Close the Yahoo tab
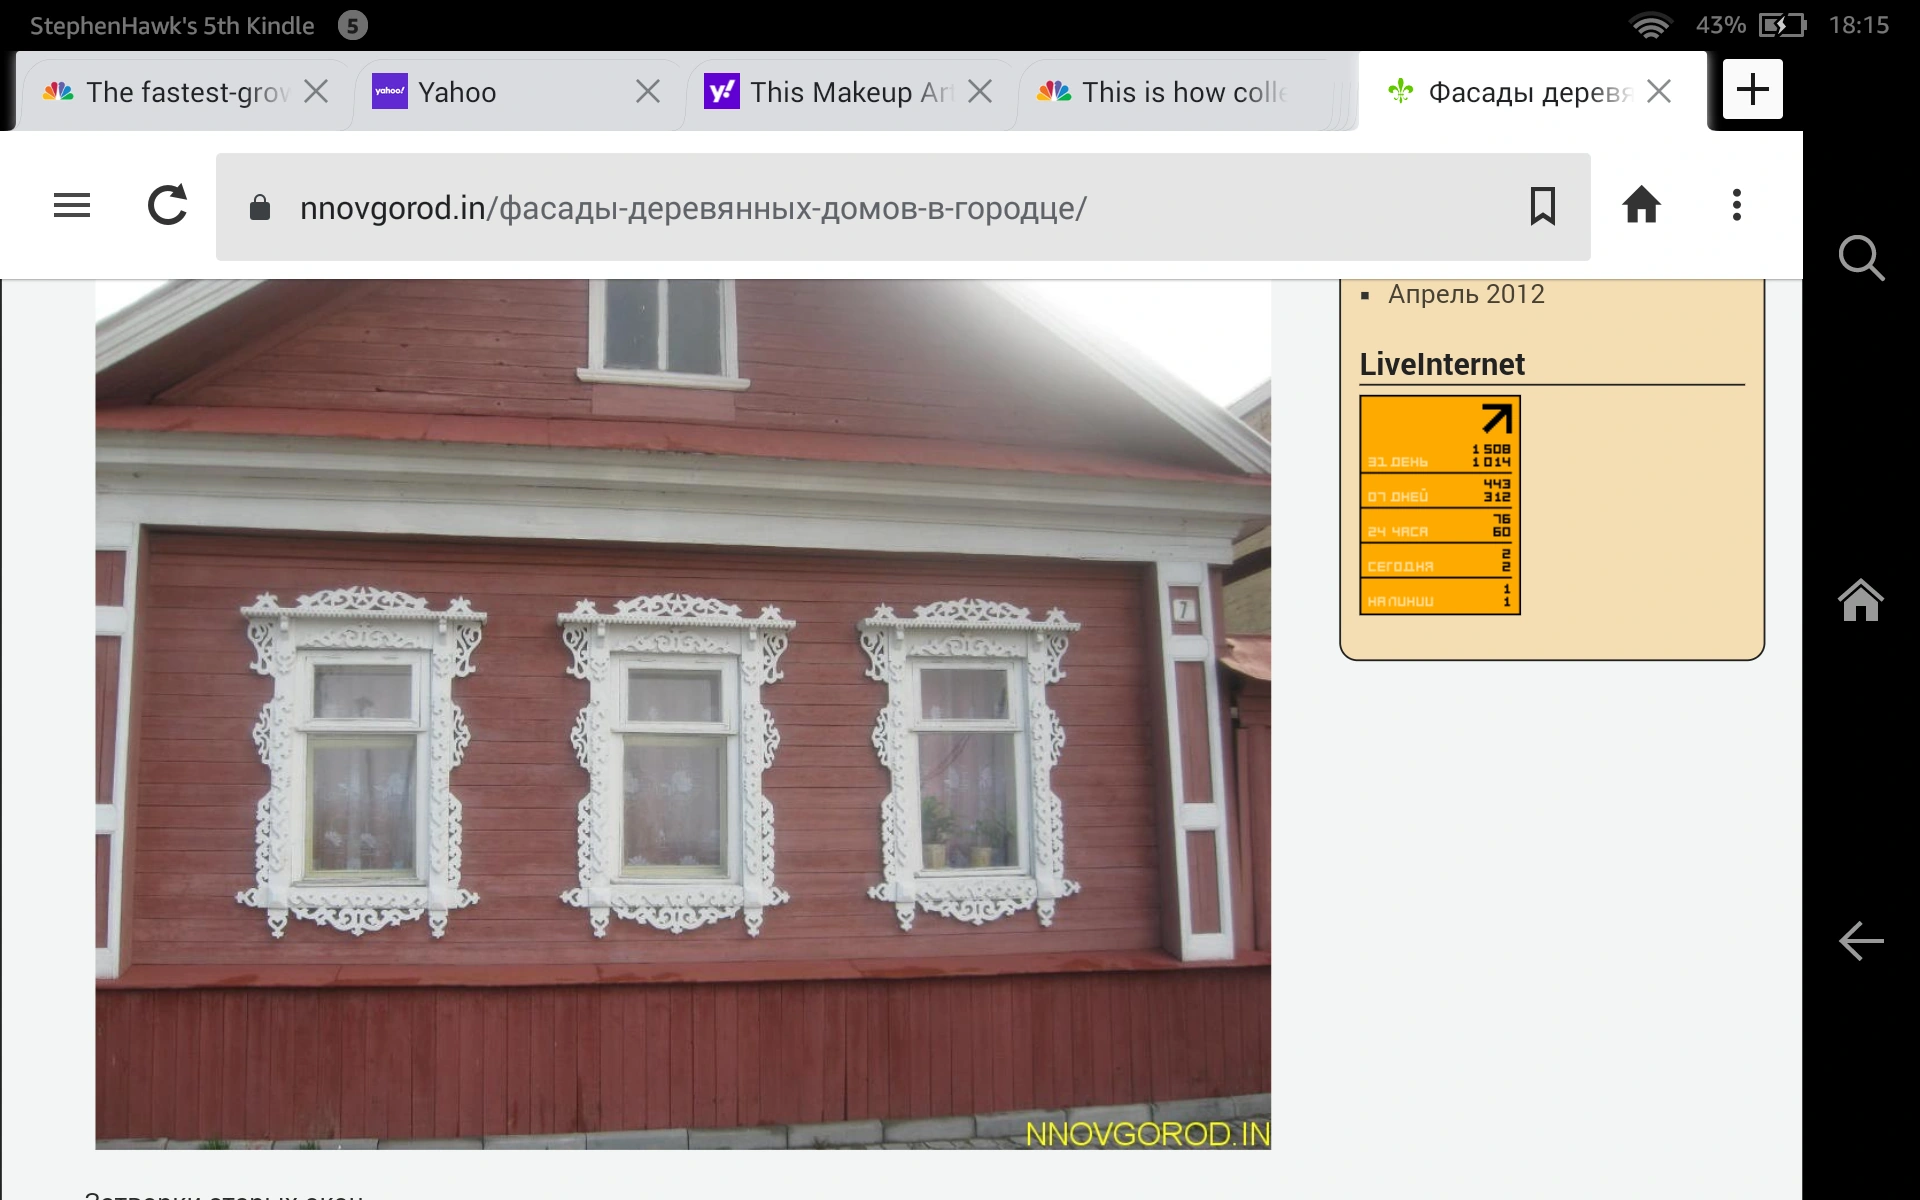 (648, 92)
